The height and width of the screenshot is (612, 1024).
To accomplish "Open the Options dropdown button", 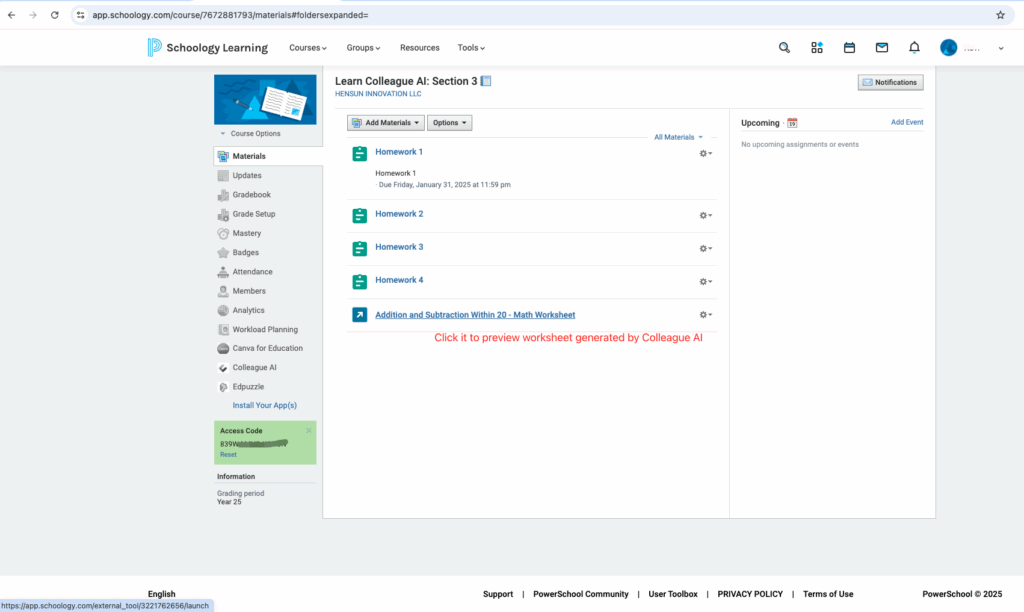I will coord(449,123).
